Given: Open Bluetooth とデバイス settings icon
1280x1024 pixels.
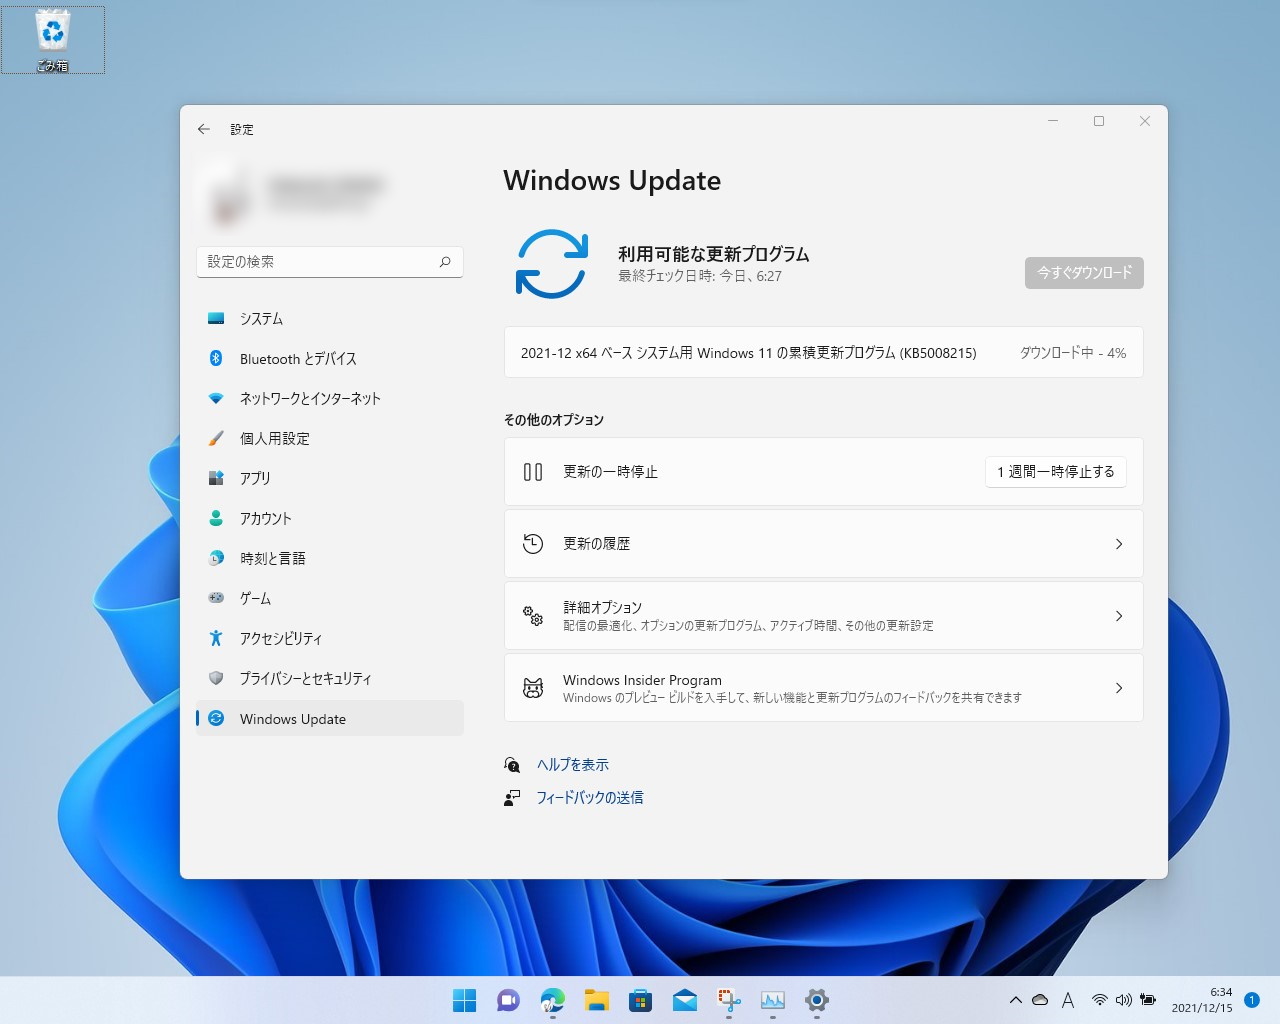Looking at the screenshot, I should click(216, 358).
